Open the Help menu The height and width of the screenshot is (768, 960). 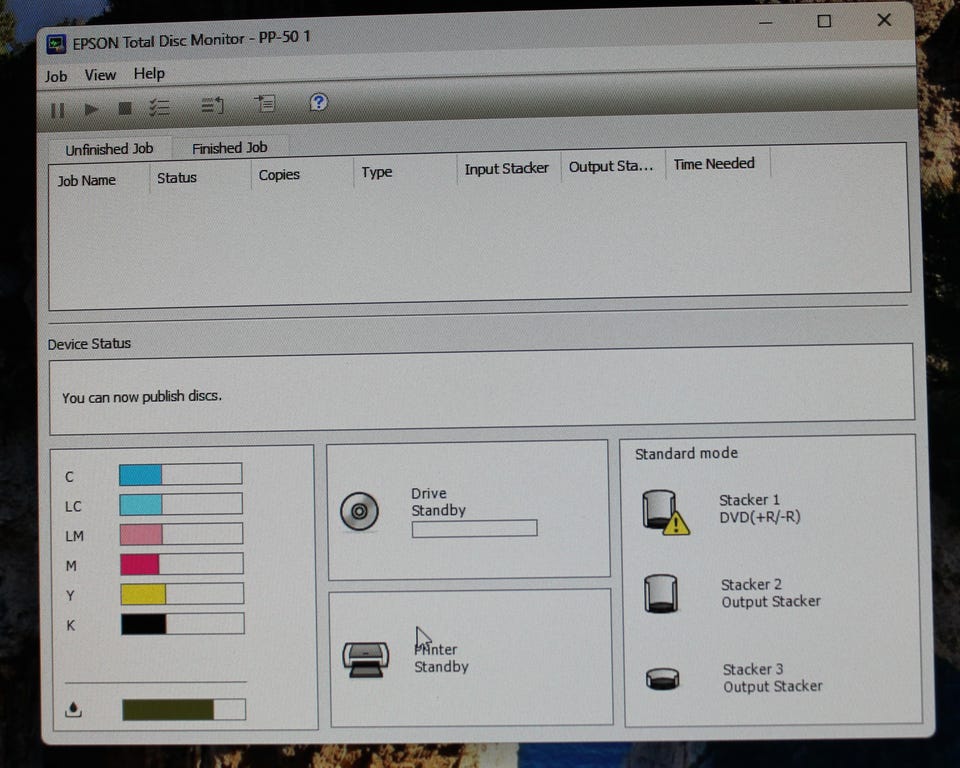pyautogui.click(x=149, y=73)
